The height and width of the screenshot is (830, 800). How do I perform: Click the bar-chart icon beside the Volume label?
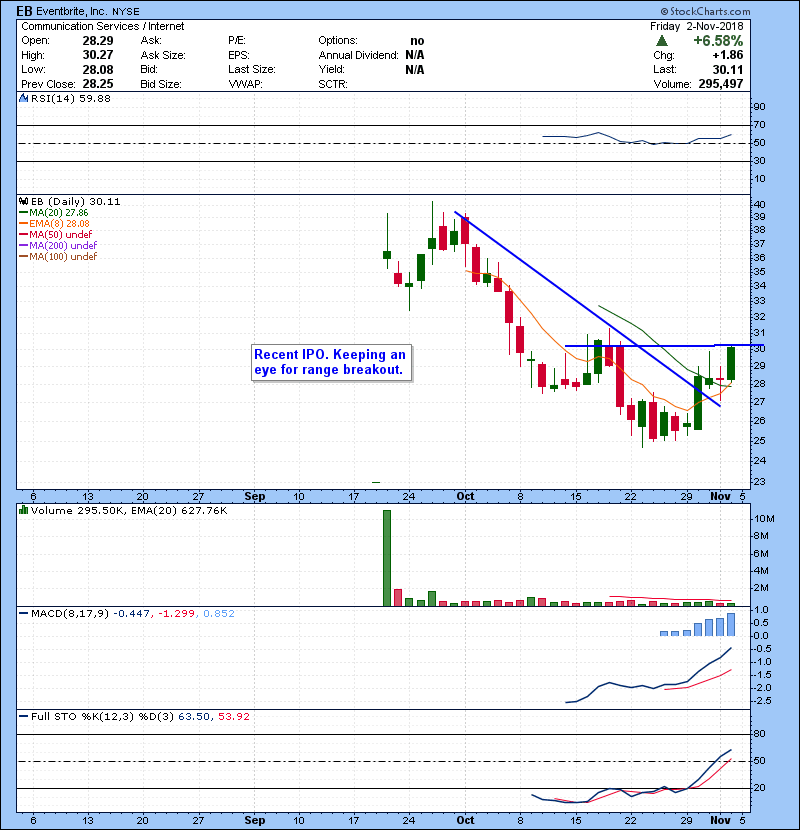[x=23, y=510]
